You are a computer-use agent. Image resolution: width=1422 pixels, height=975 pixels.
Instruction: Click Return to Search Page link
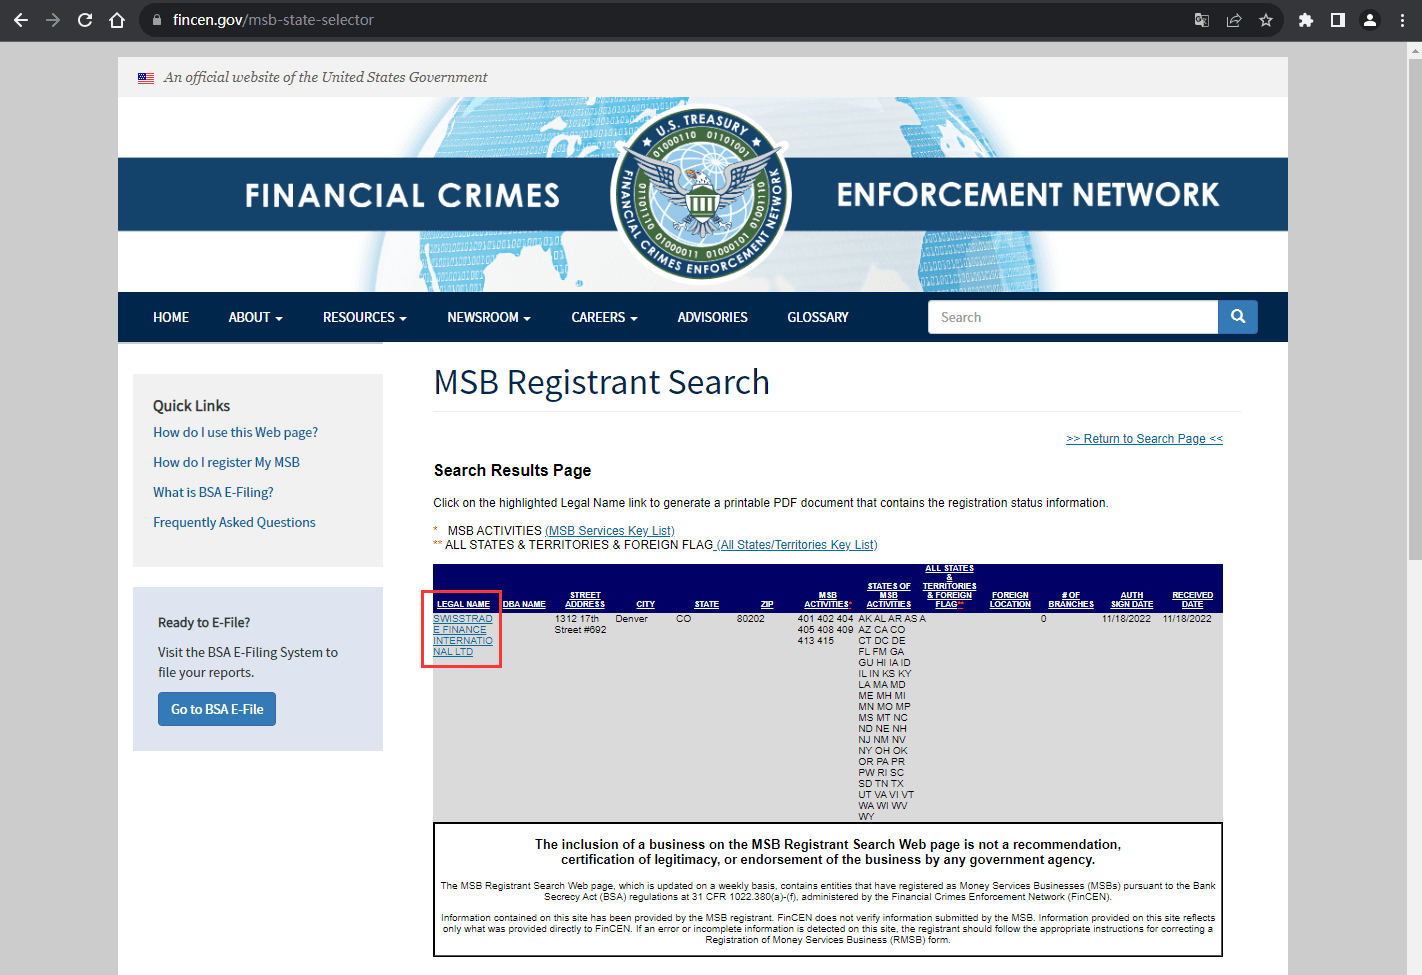pos(1144,439)
